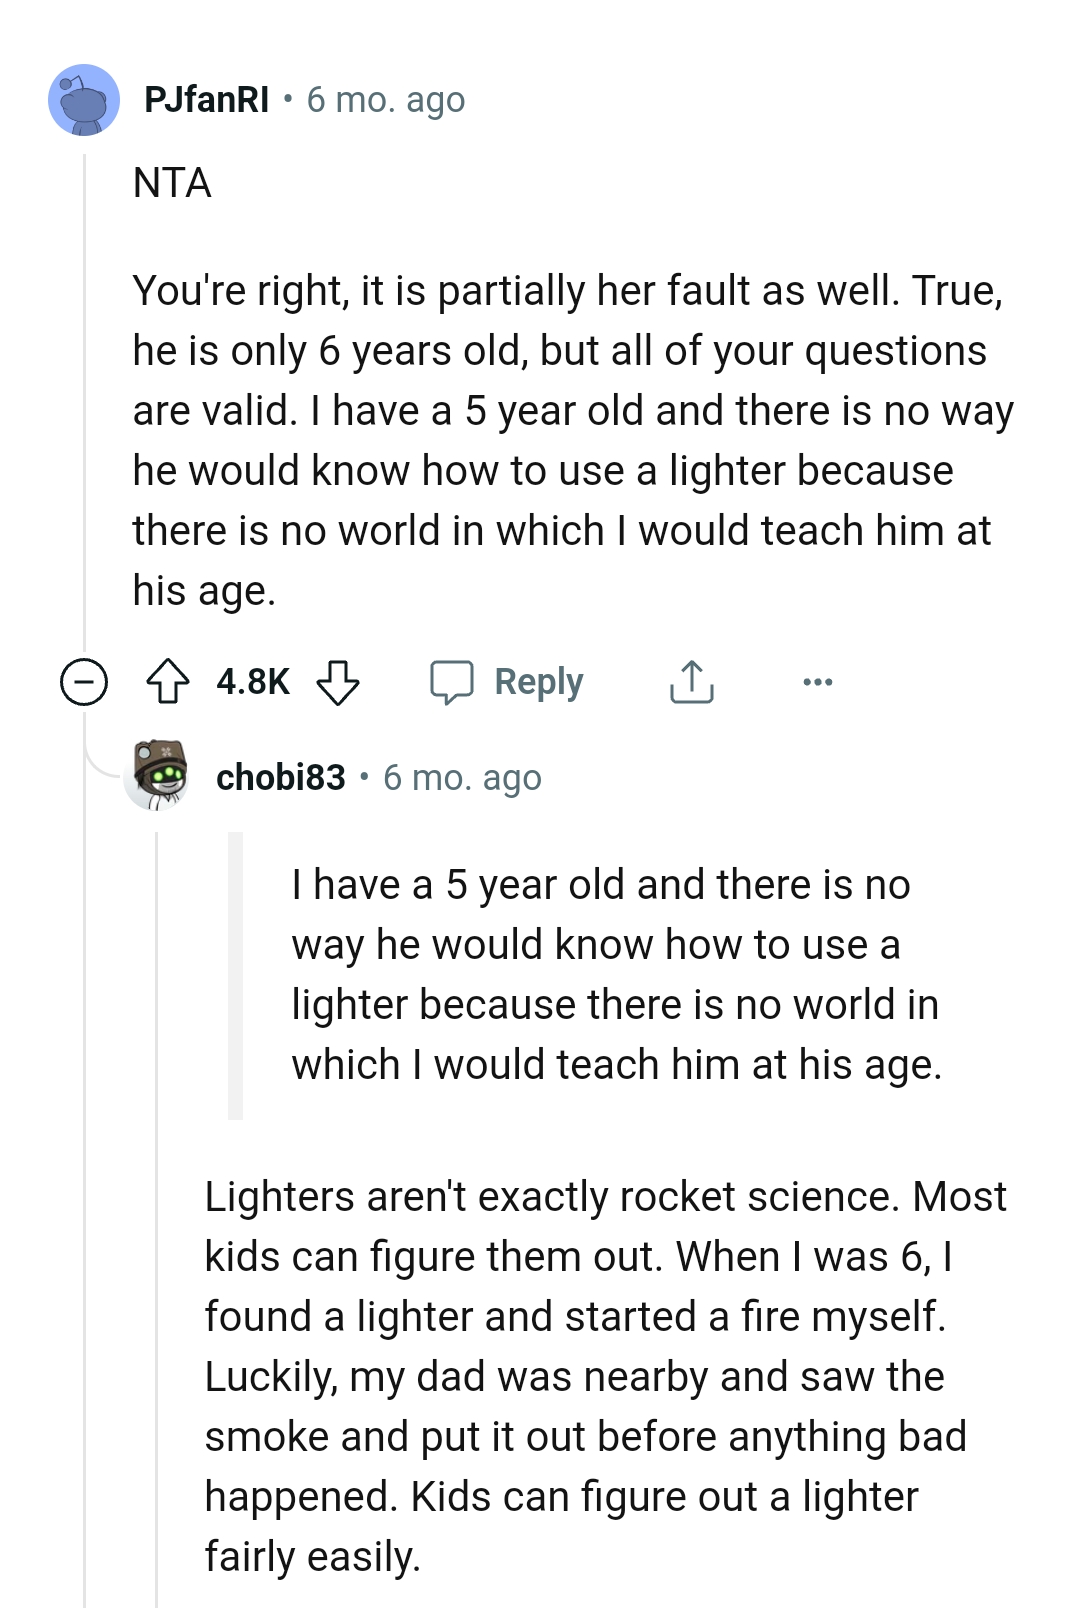This screenshot has height=1608, width=1080.
Task: Toggle the upvote arrow off
Action: (172, 682)
